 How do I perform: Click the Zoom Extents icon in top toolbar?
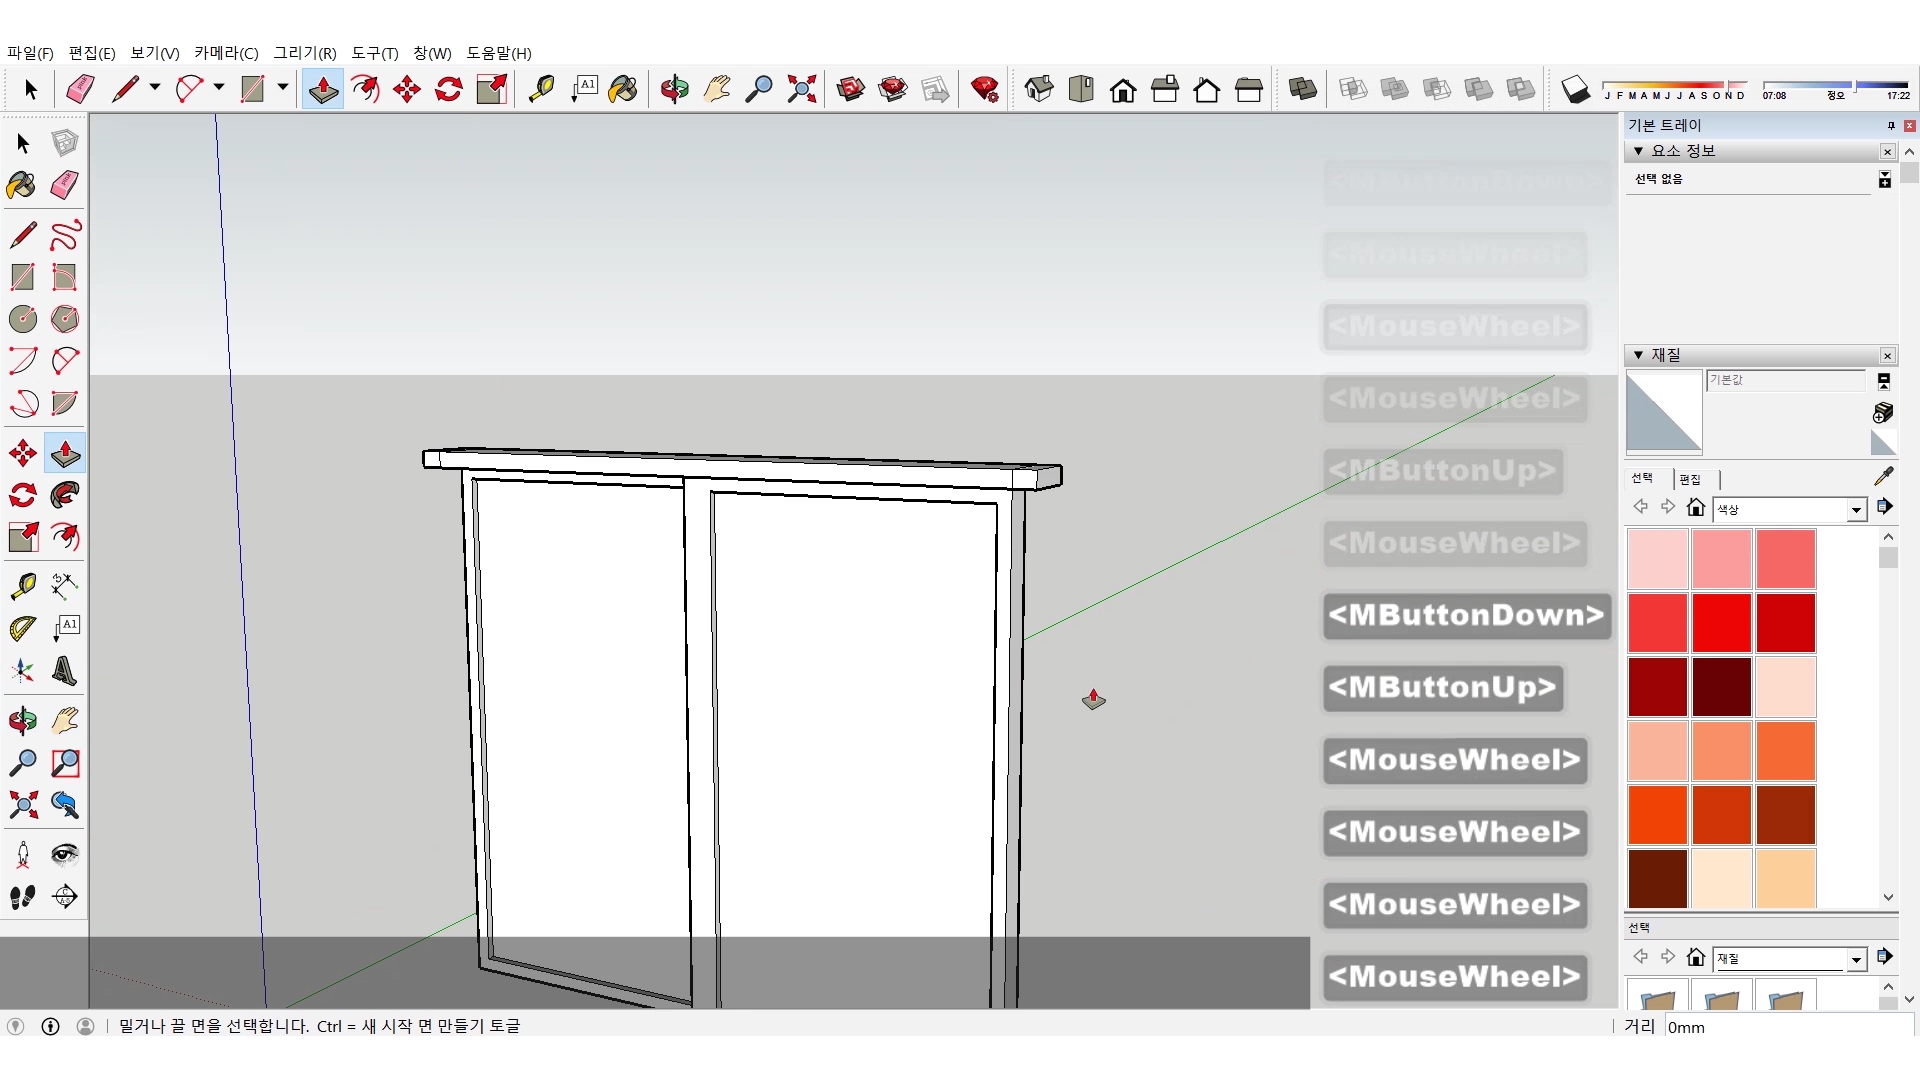click(801, 90)
